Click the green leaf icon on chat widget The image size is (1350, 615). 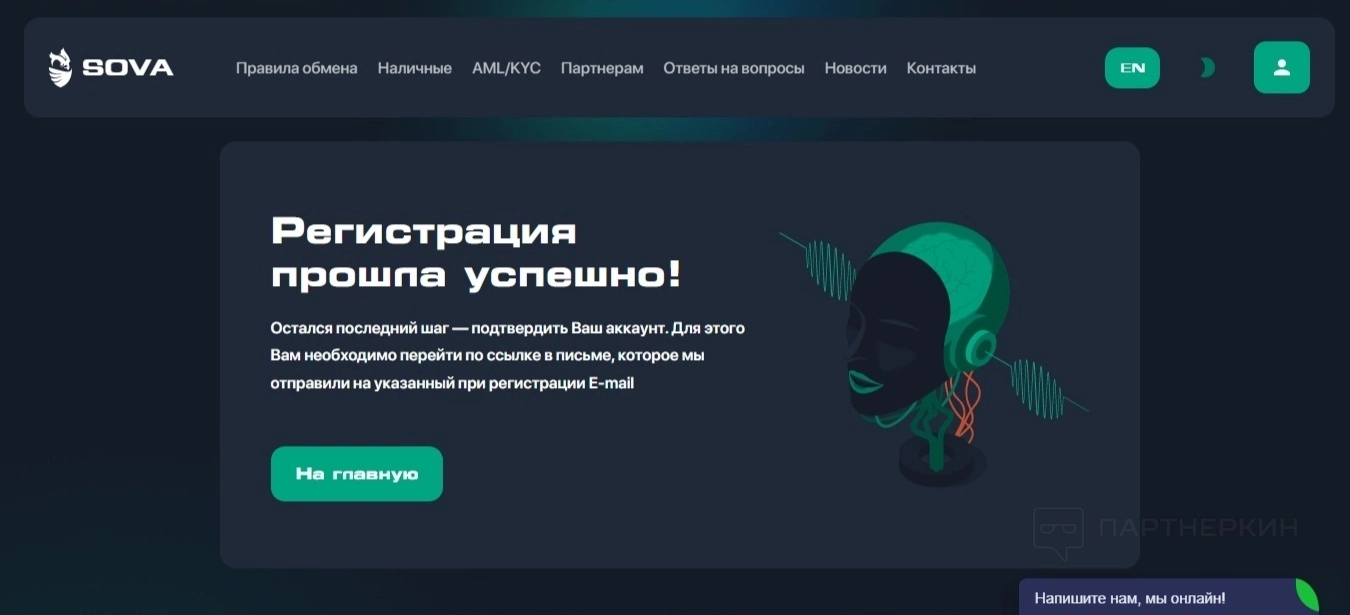1307,595
